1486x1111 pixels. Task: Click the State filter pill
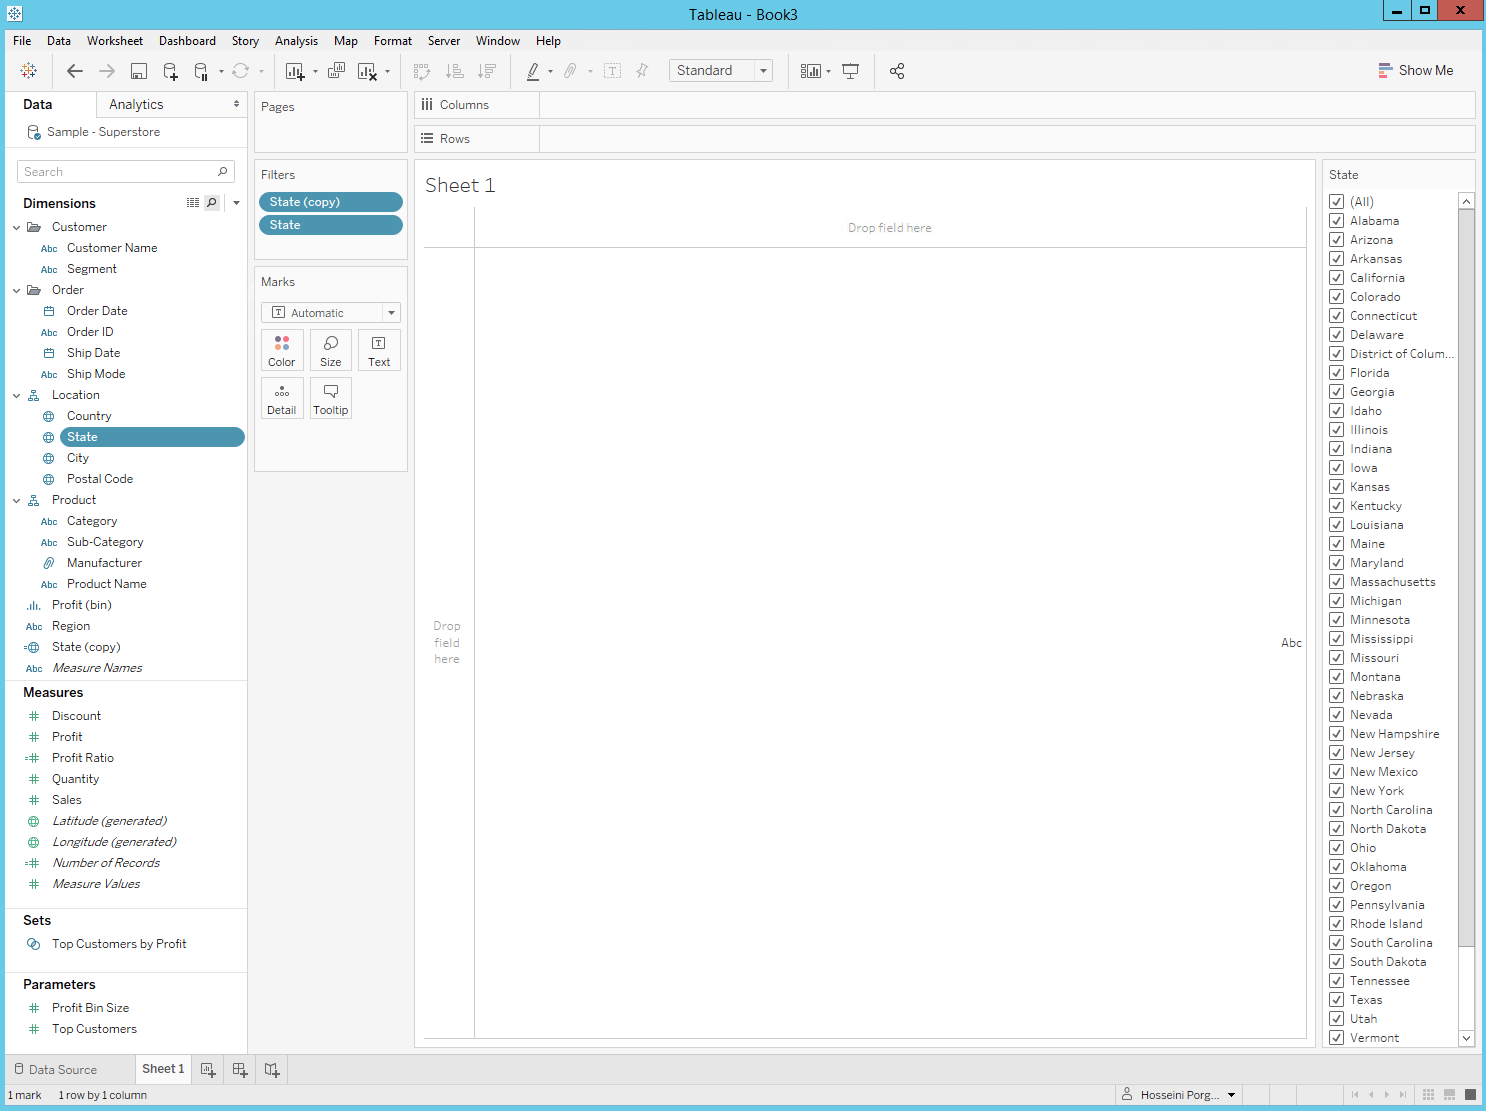331,225
